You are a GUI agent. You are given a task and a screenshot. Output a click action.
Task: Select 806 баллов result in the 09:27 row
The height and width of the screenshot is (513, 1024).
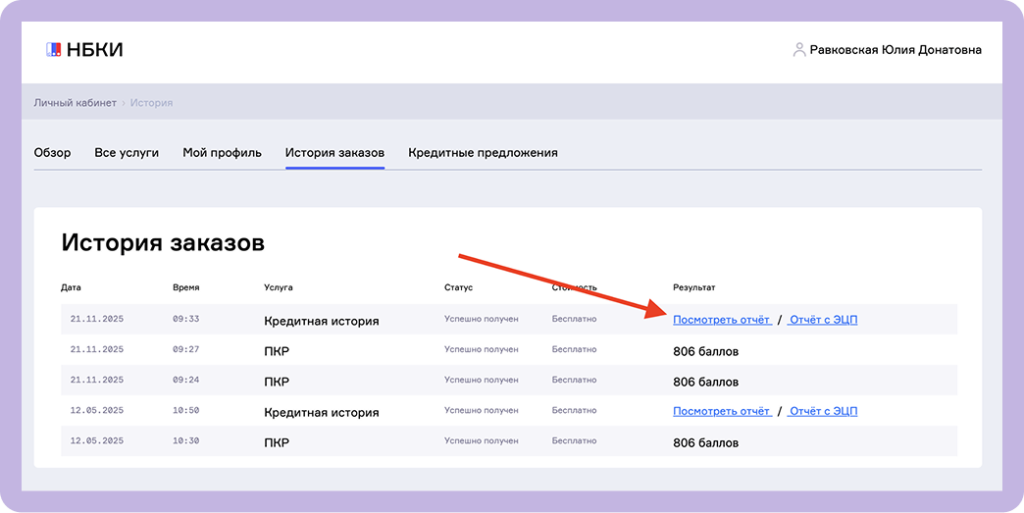point(706,351)
